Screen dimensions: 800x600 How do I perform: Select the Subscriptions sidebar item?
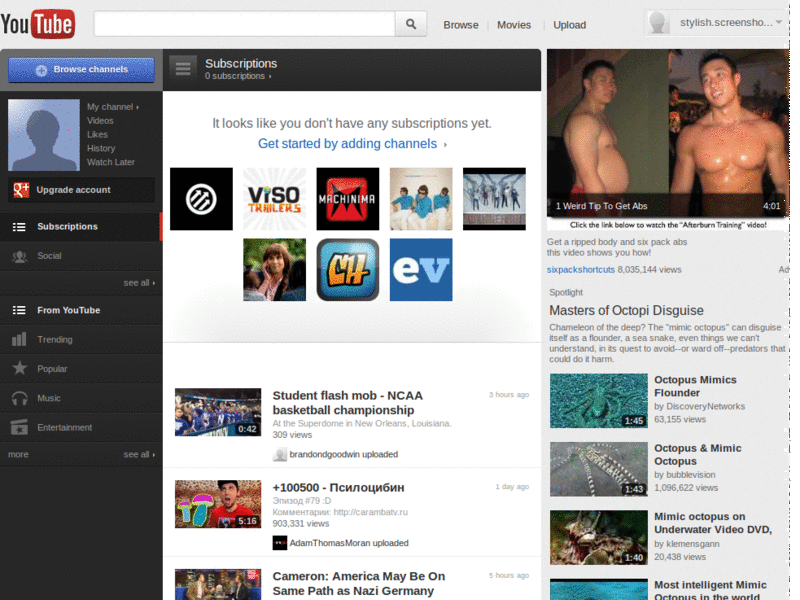[81, 227]
